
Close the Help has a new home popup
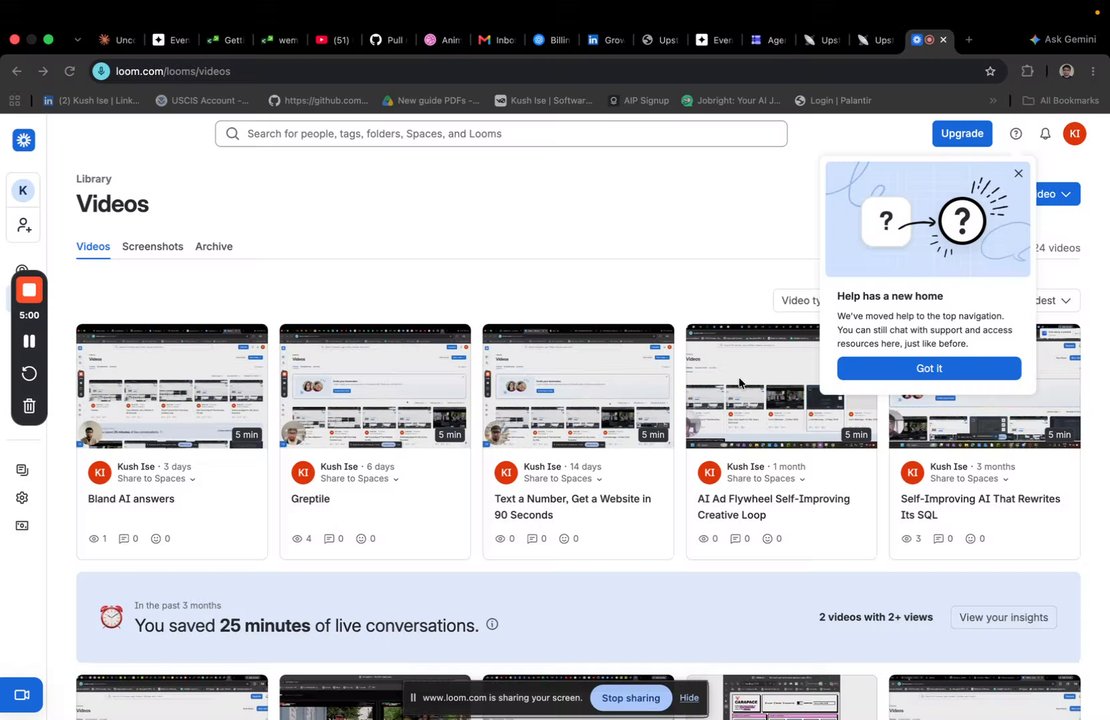1018,173
